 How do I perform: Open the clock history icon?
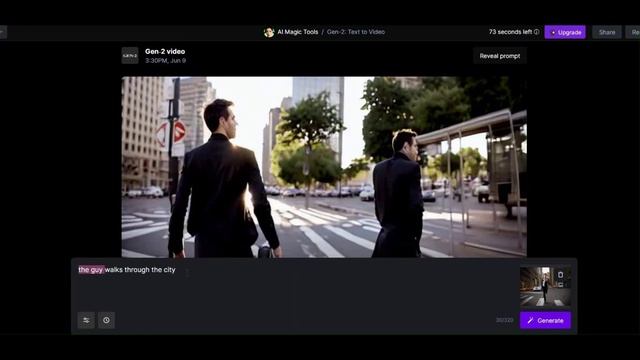point(107,320)
